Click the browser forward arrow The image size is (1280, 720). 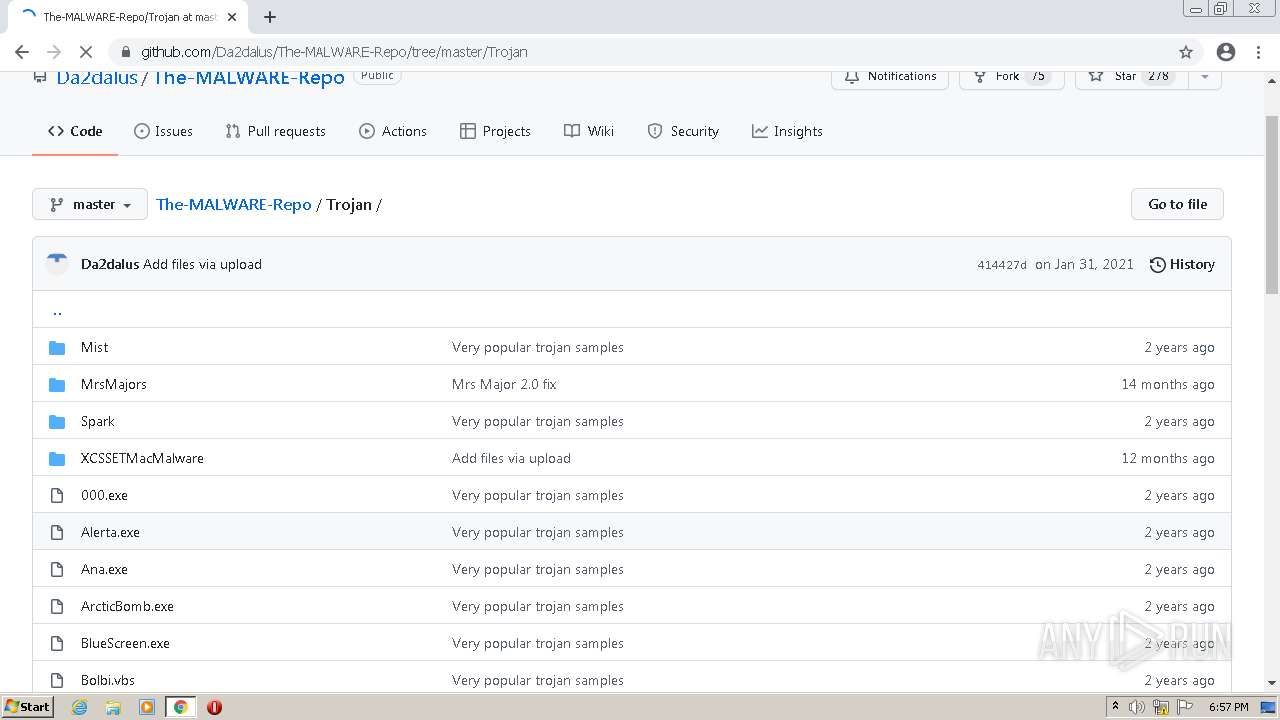[54, 52]
